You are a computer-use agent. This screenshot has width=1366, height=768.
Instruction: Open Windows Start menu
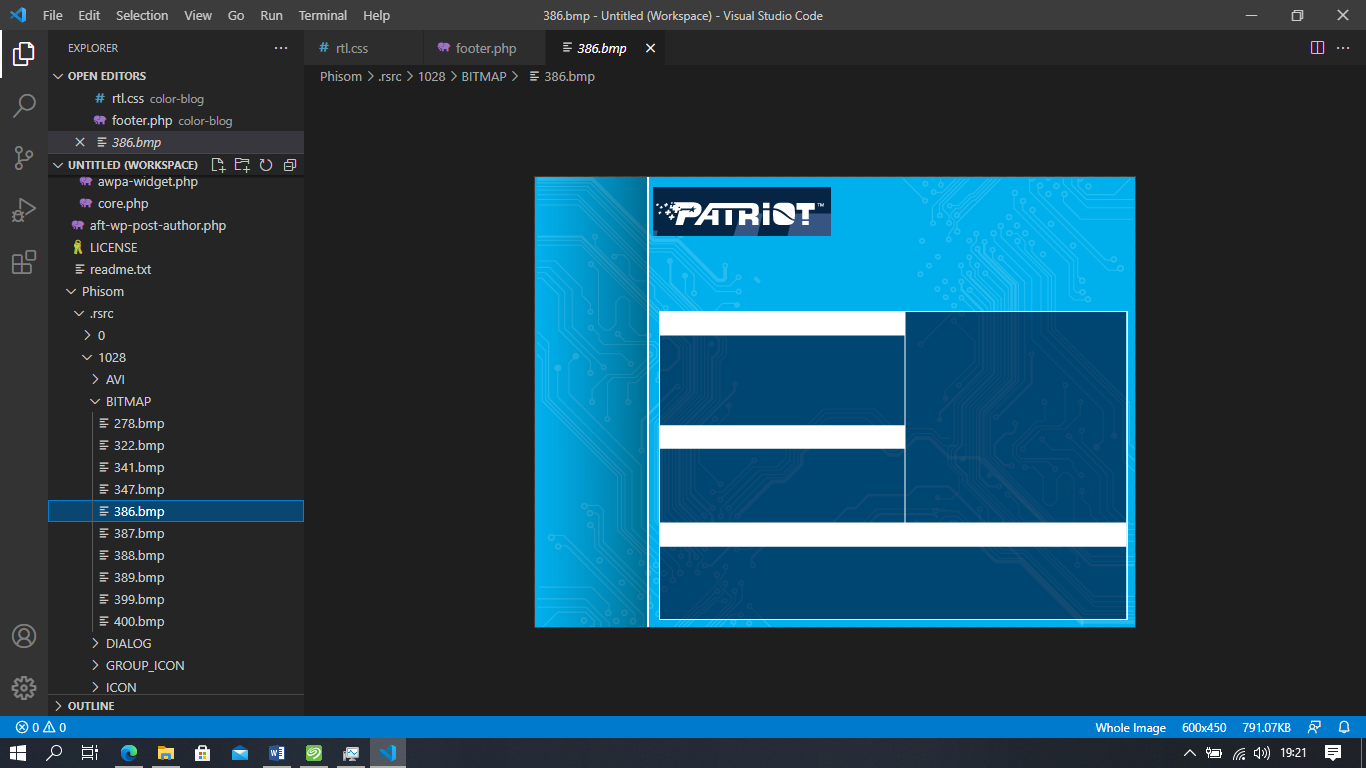[18, 753]
